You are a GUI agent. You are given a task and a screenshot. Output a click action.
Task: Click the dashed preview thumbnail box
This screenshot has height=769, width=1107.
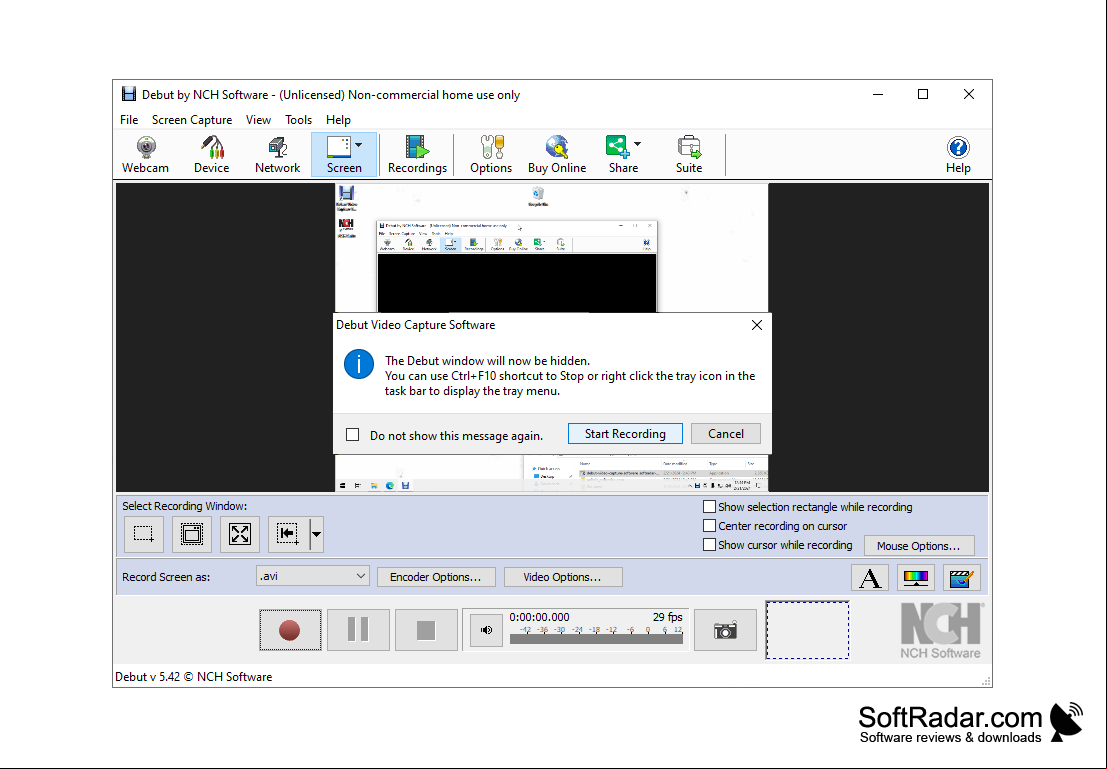[808, 630]
